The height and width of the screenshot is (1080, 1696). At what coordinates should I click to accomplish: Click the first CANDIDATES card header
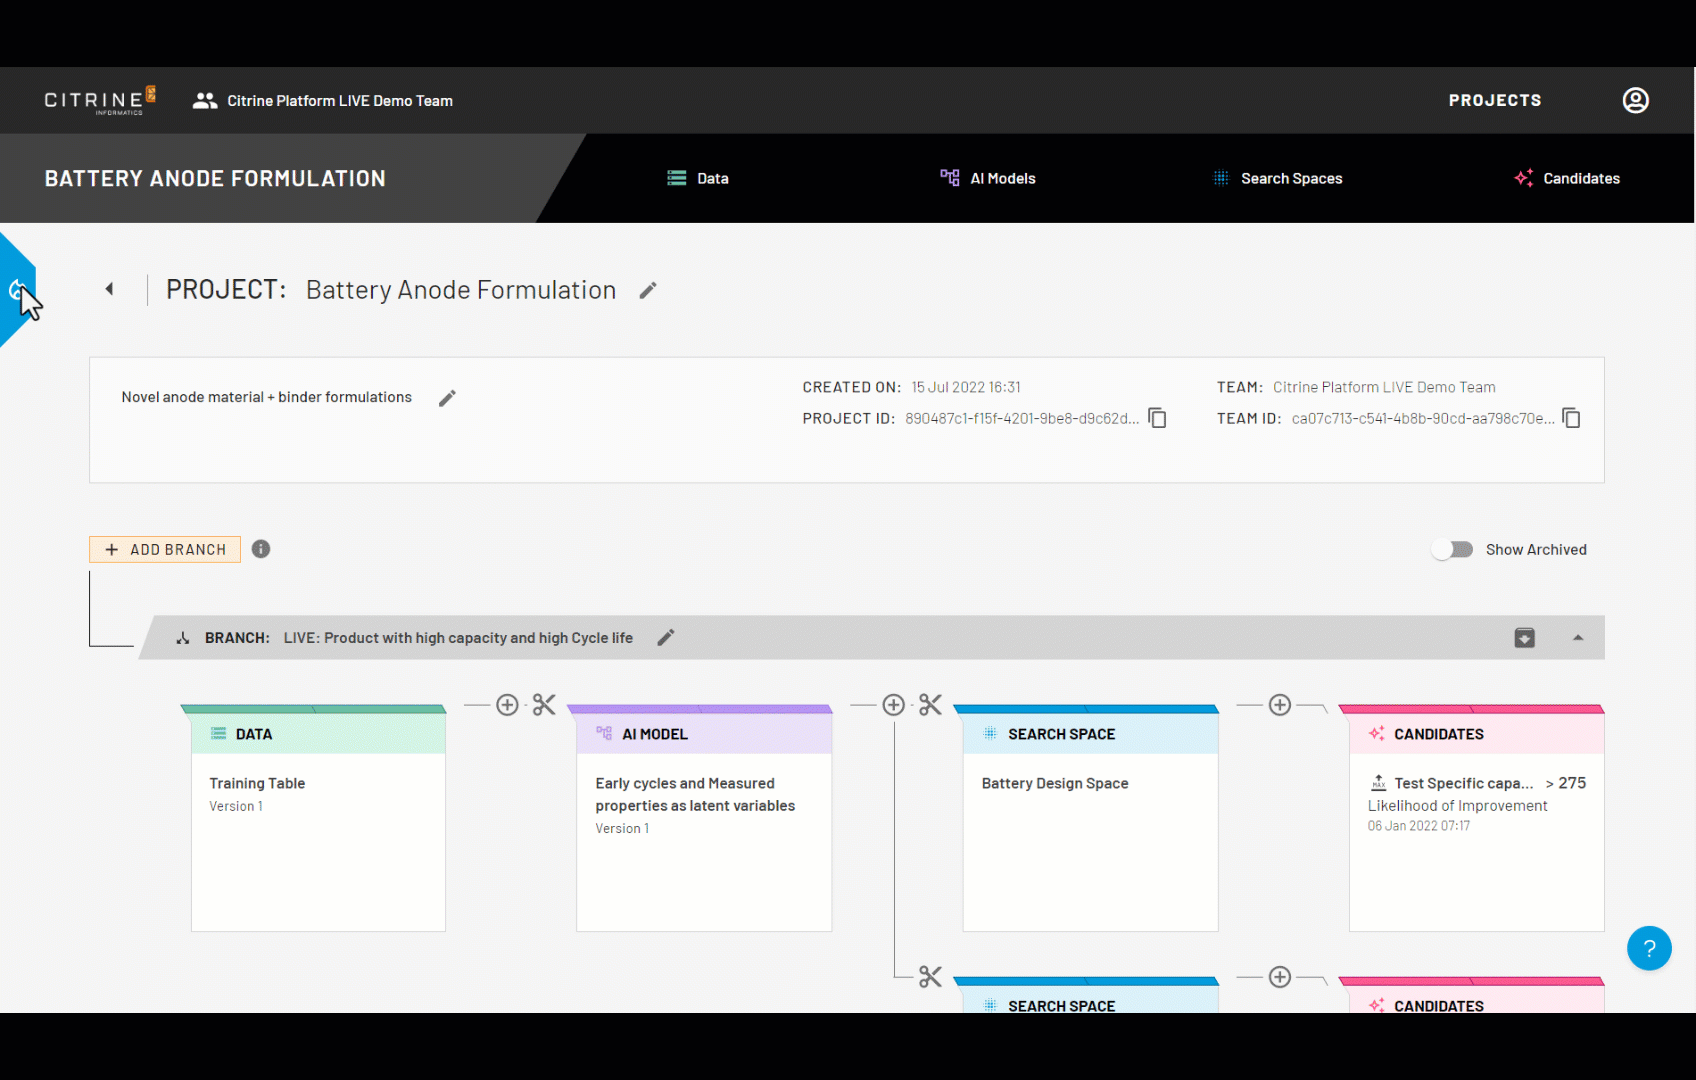coord(1476,733)
